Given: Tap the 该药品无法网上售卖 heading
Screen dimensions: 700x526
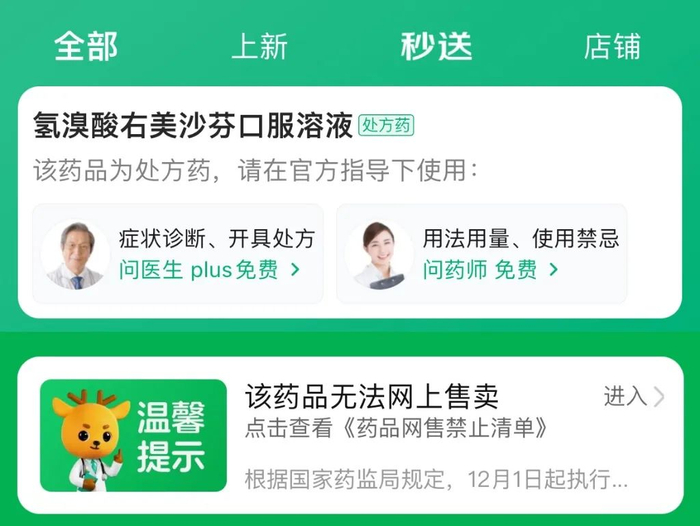Looking at the screenshot, I should click(x=371, y=396).
